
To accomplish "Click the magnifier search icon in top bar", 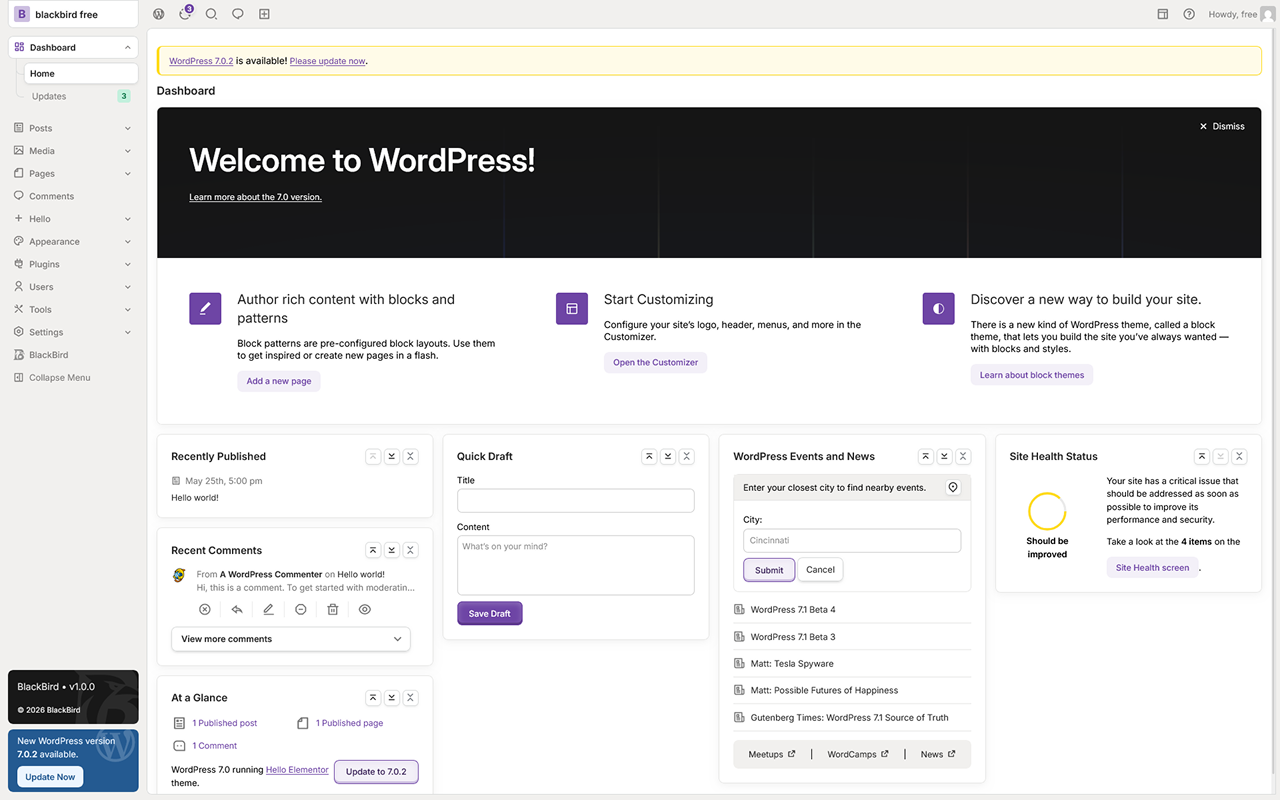I will coord(211,14).
